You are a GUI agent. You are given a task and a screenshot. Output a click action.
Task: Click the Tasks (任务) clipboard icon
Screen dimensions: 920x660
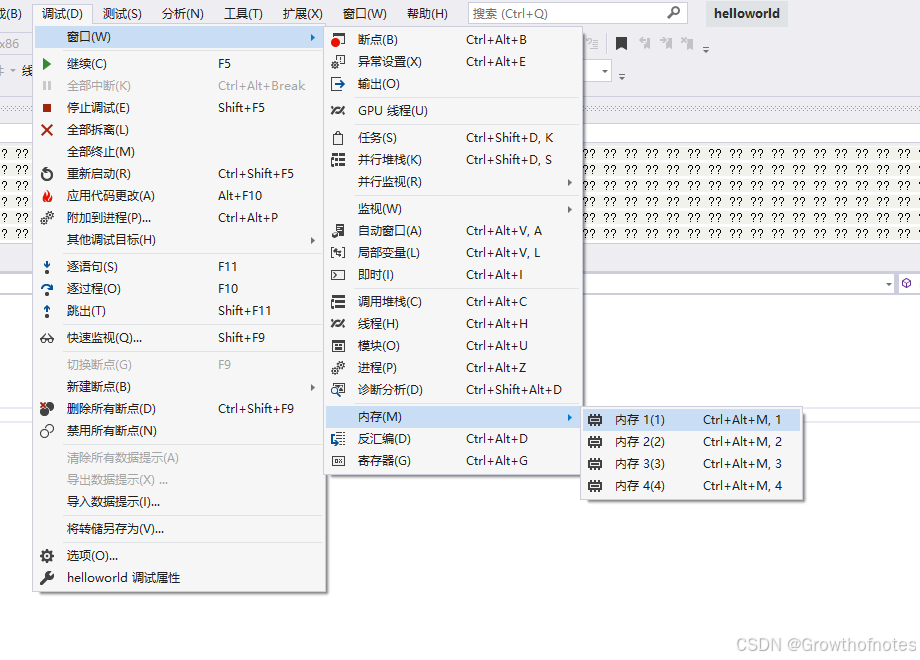click(x=338, y=138)
